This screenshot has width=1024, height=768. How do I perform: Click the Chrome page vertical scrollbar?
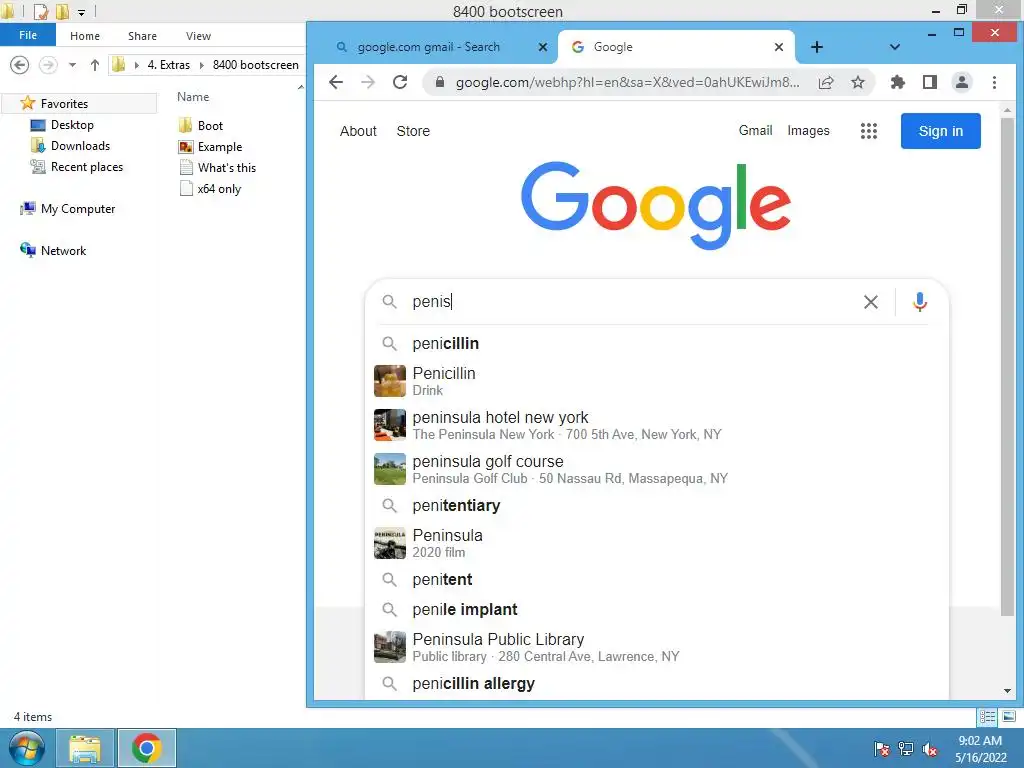(1007, 366)
